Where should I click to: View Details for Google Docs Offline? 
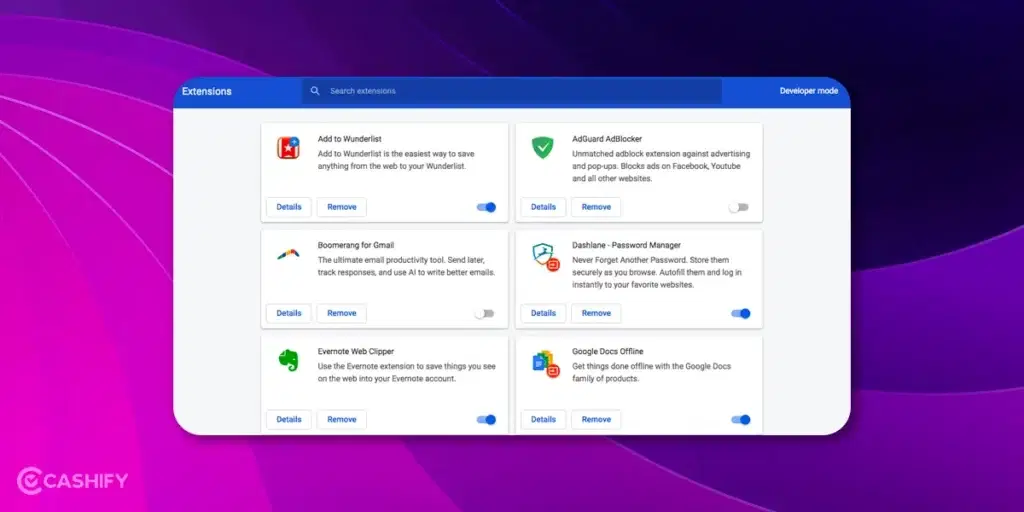point(543,419)
